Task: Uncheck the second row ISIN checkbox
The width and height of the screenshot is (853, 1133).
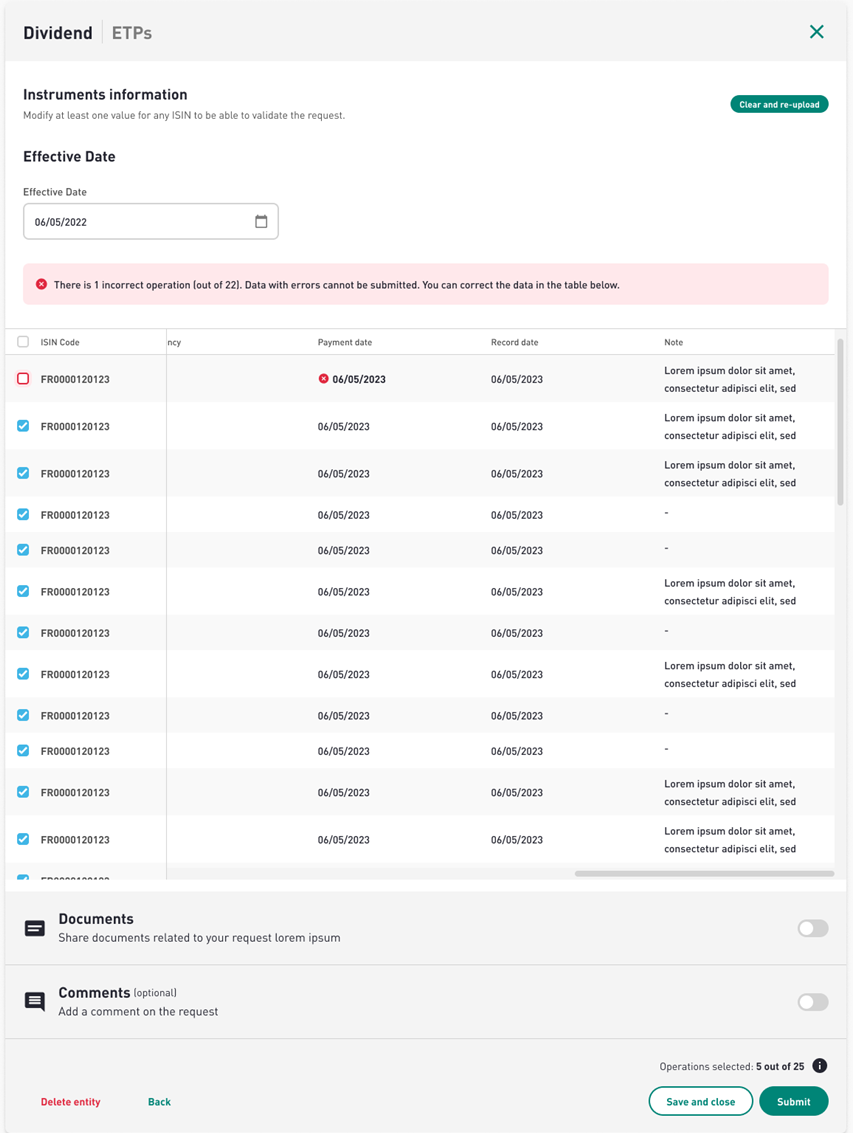Action: coord(23,426)
